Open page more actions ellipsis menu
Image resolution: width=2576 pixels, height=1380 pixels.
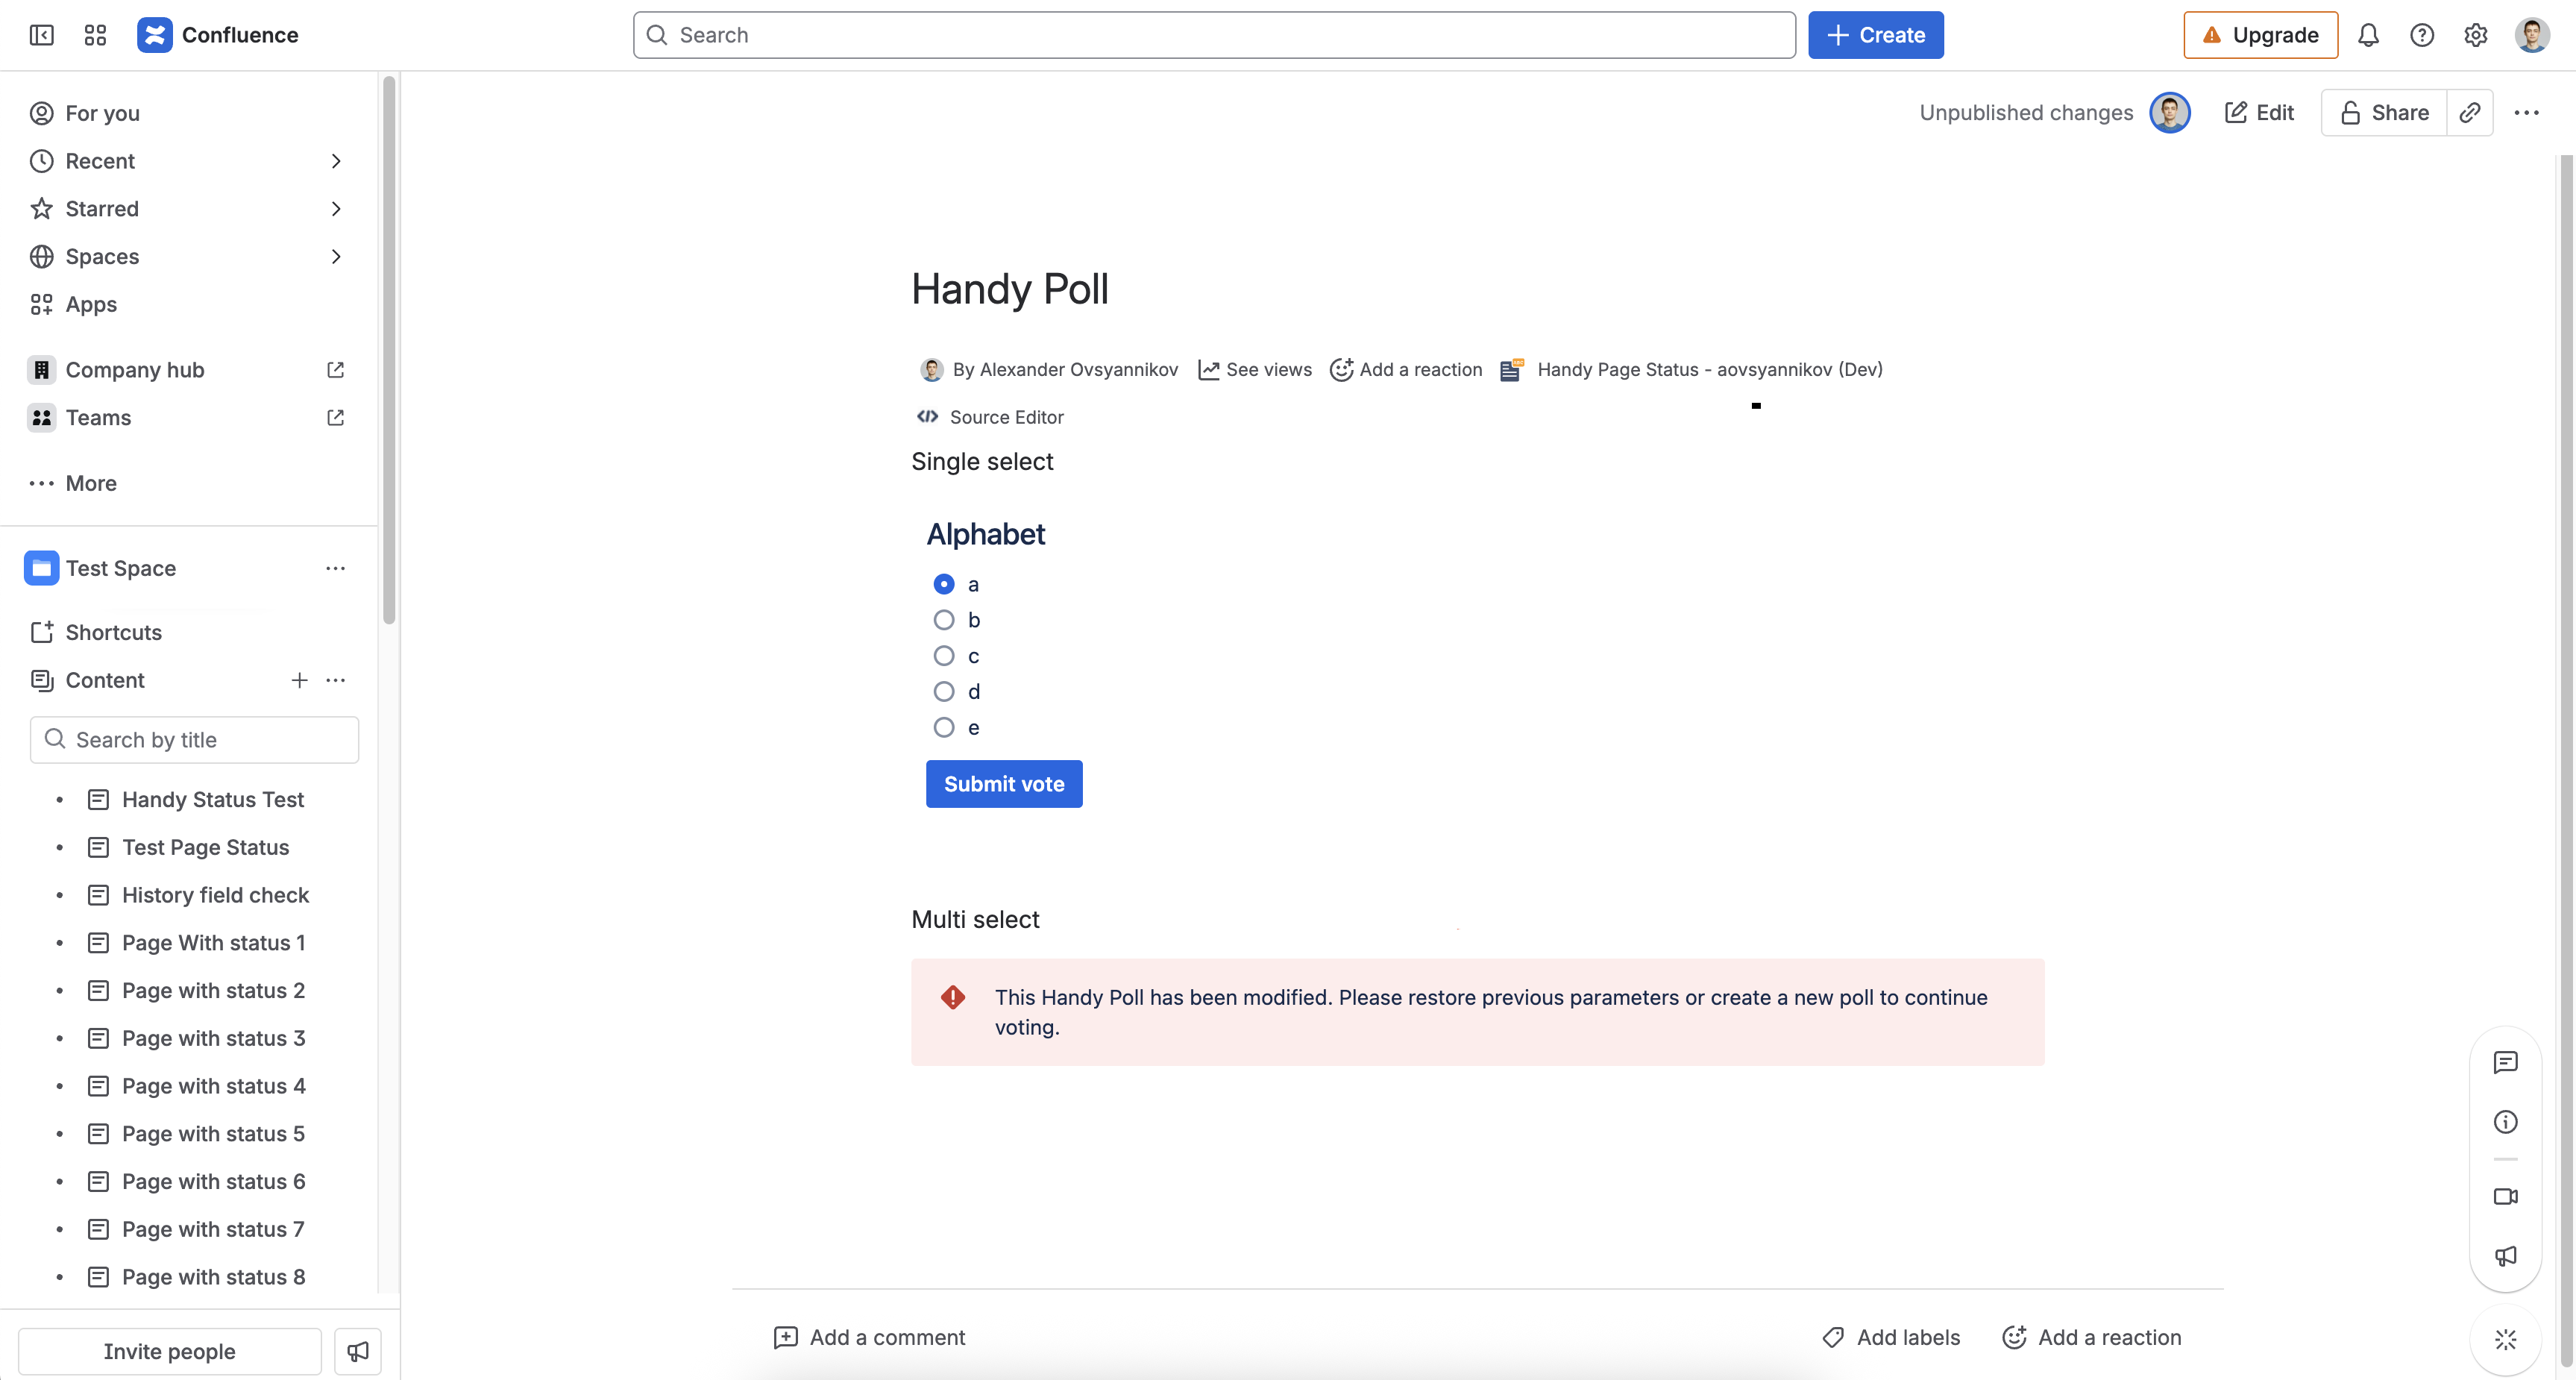pyautogui.click(x=2526, y=113)
